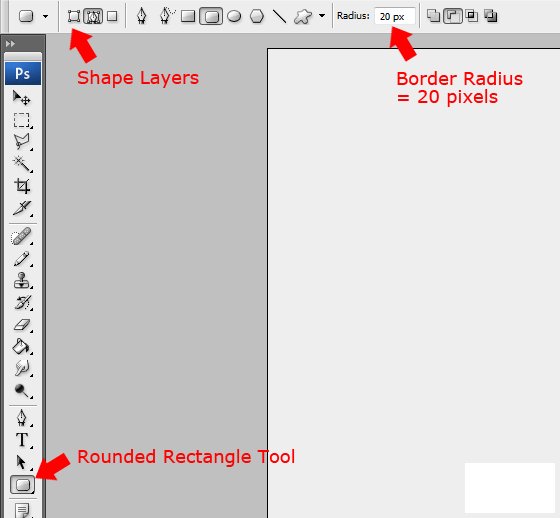The image size is (560, 518).
Task: Choose the Polygon shape in the options bar
Action: pyautogui.click(x=256, y=16)
